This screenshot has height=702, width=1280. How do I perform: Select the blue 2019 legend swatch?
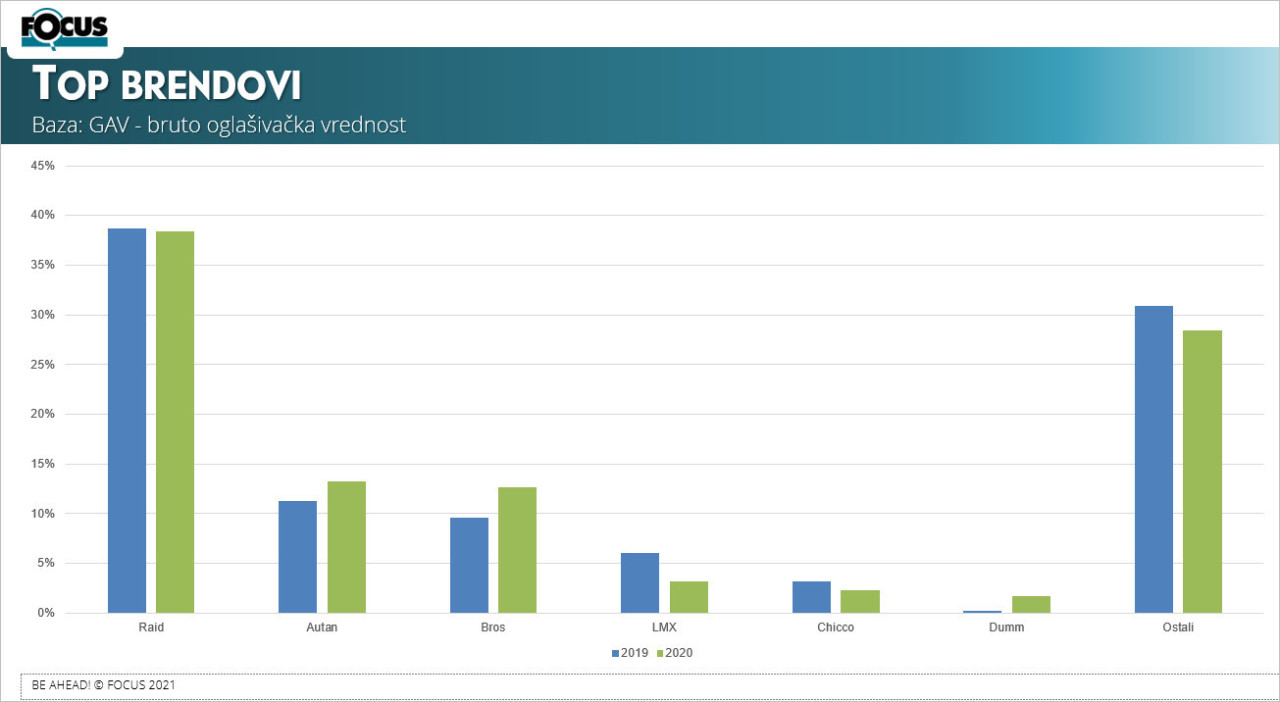pyautogui.click(x=615, y=653)
